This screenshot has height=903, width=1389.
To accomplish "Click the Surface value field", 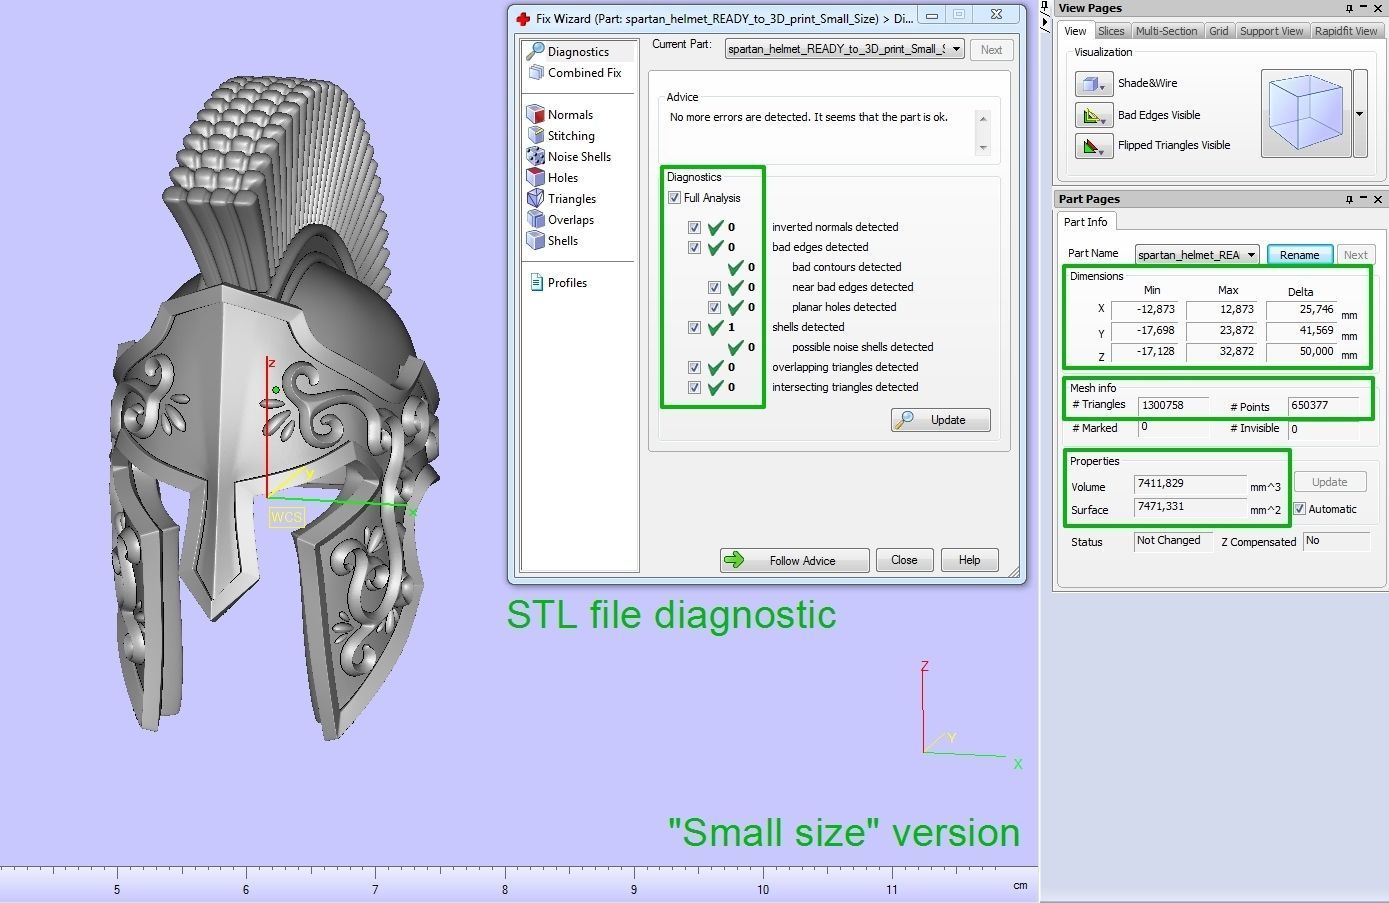I will 1190,508.
